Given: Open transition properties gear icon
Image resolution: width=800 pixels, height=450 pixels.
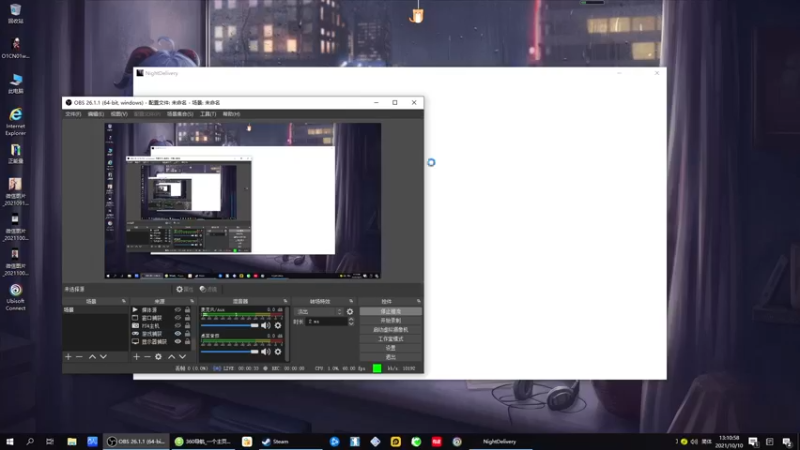Looking at the screenshot, I should click(350, 312).
